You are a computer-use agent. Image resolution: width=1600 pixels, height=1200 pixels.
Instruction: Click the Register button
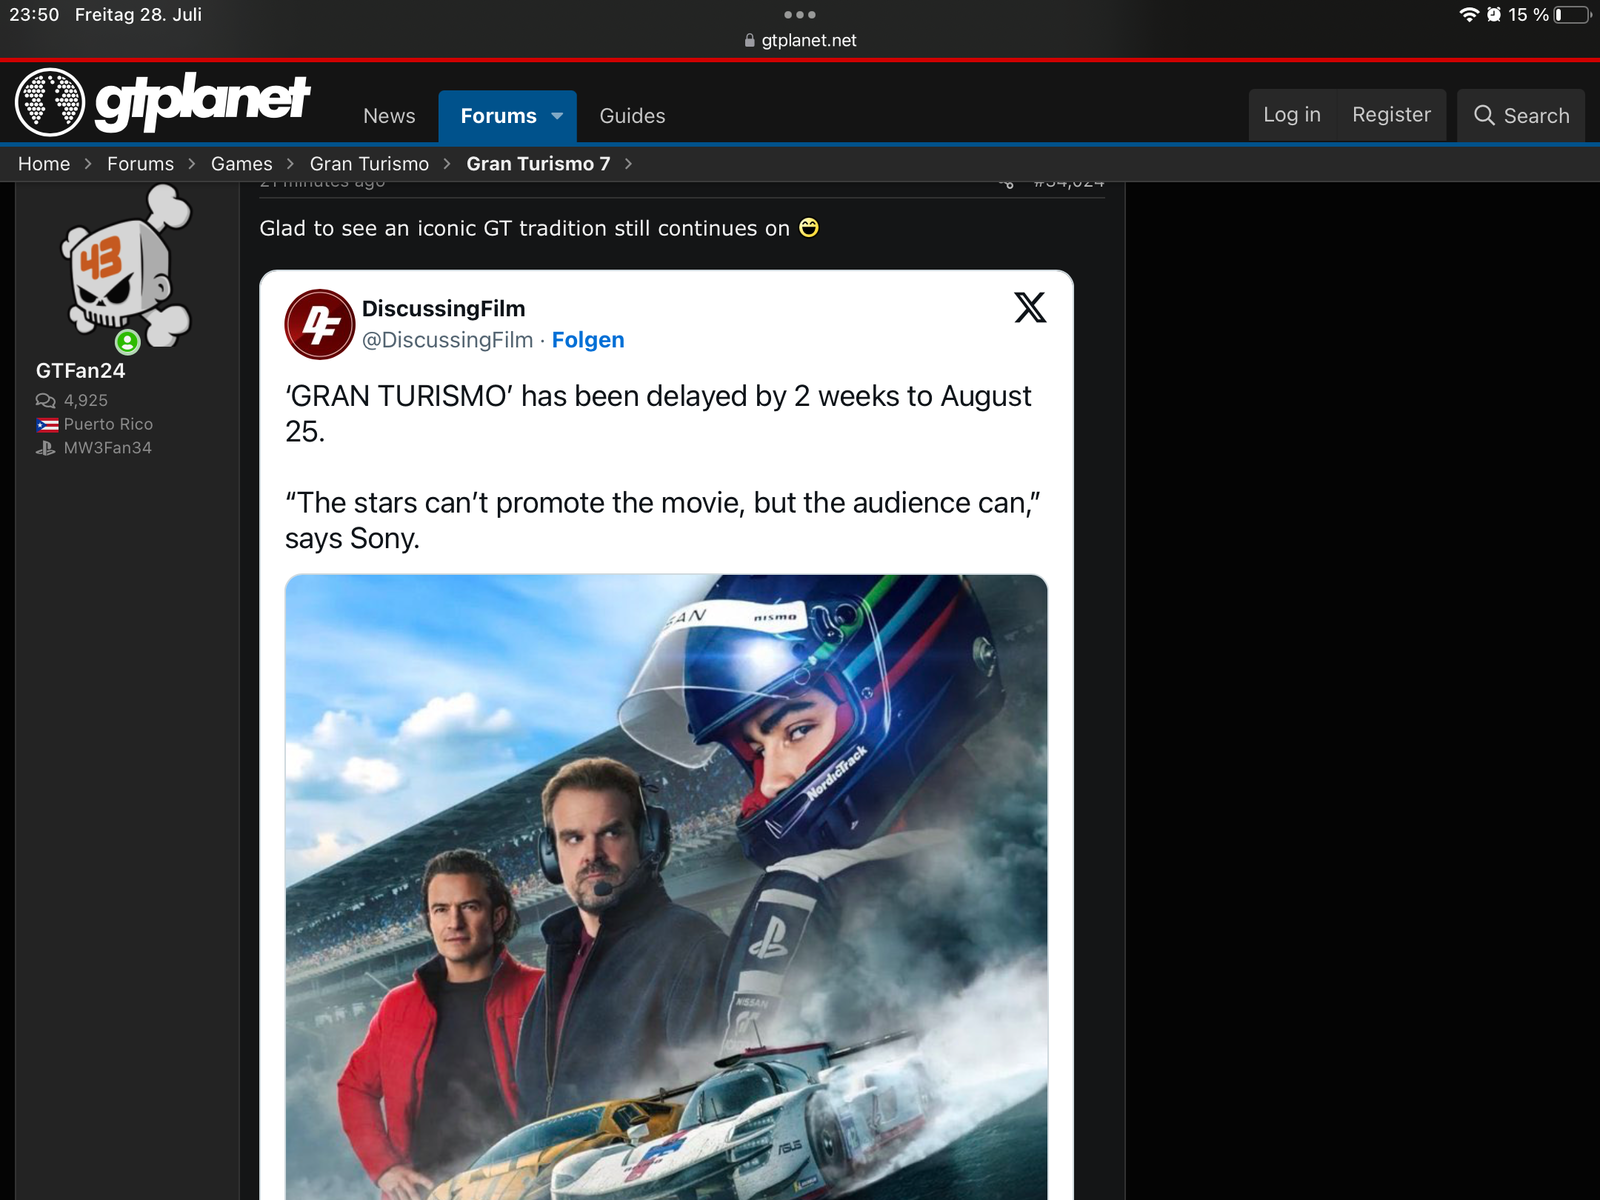tap(1391, 115)
